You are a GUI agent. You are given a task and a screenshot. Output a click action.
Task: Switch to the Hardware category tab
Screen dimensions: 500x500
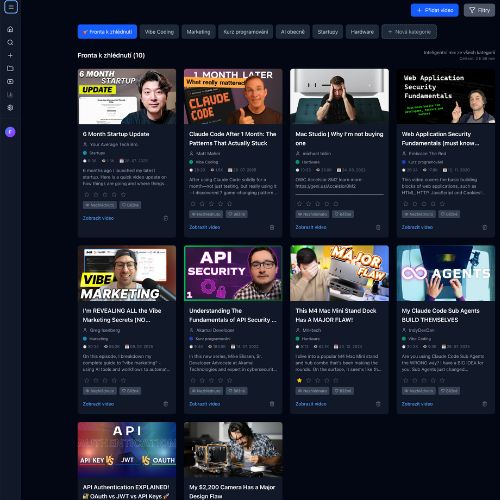coord(362,32)
